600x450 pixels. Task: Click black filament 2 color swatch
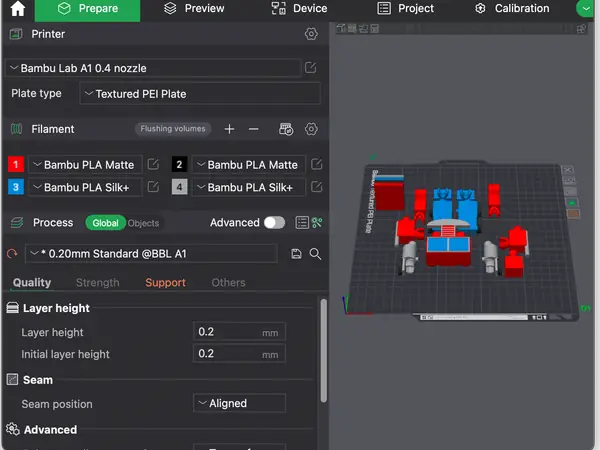[x=179, y=165]
